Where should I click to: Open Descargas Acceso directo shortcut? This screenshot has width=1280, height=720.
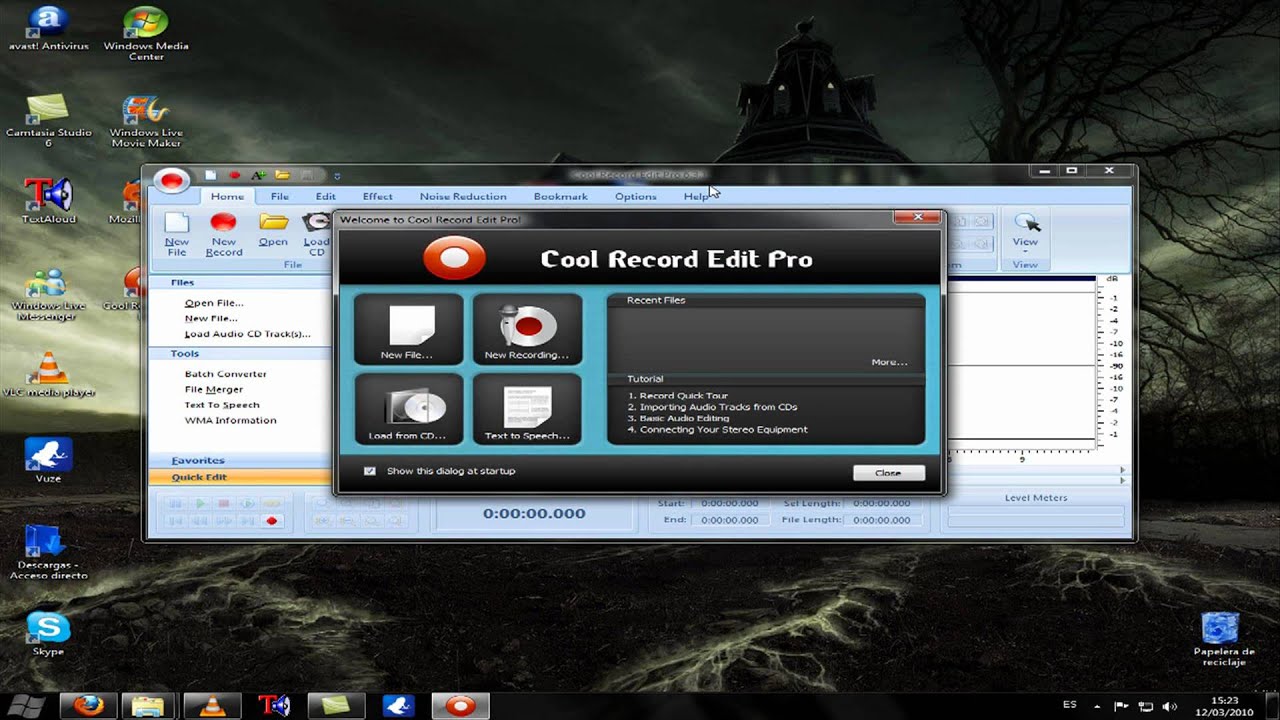coord(48,551)
